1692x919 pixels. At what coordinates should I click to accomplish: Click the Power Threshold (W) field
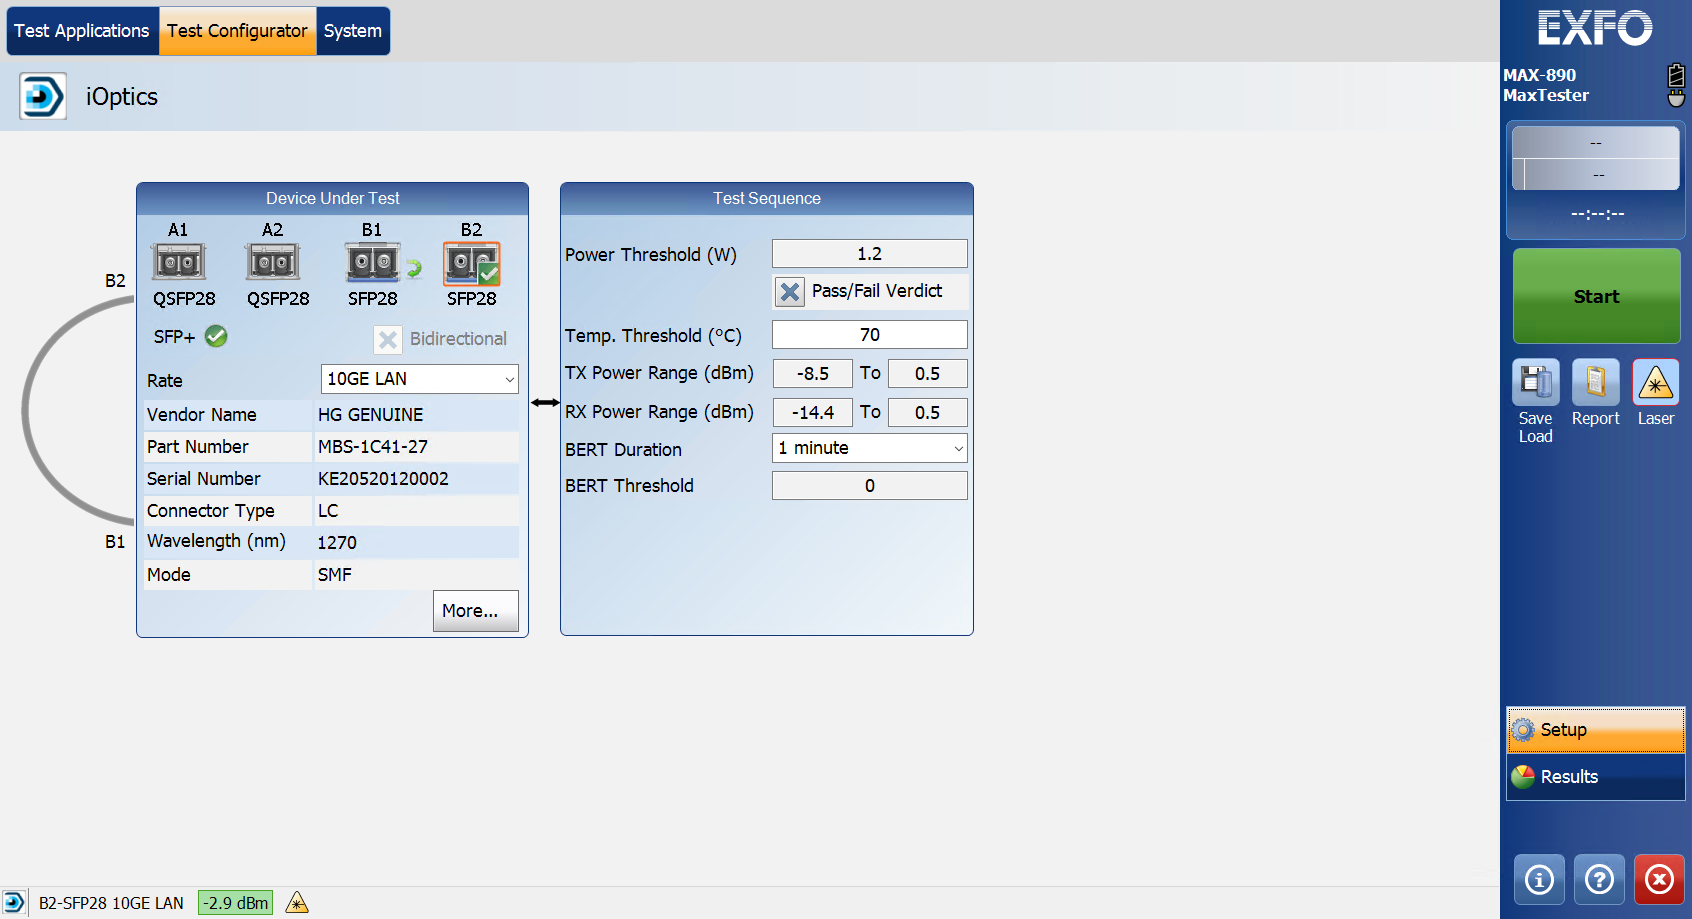pyautogui.click(x=870, y=254)
